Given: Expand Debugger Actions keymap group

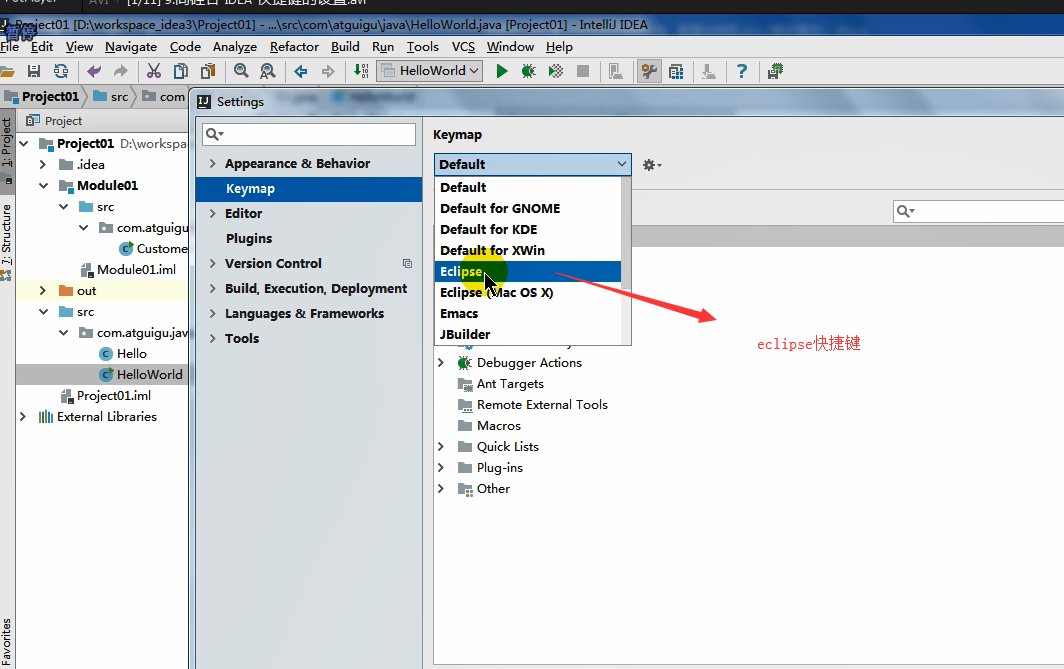Looking at the screenshot, I should pyautogui.click(x=441, y=363).
